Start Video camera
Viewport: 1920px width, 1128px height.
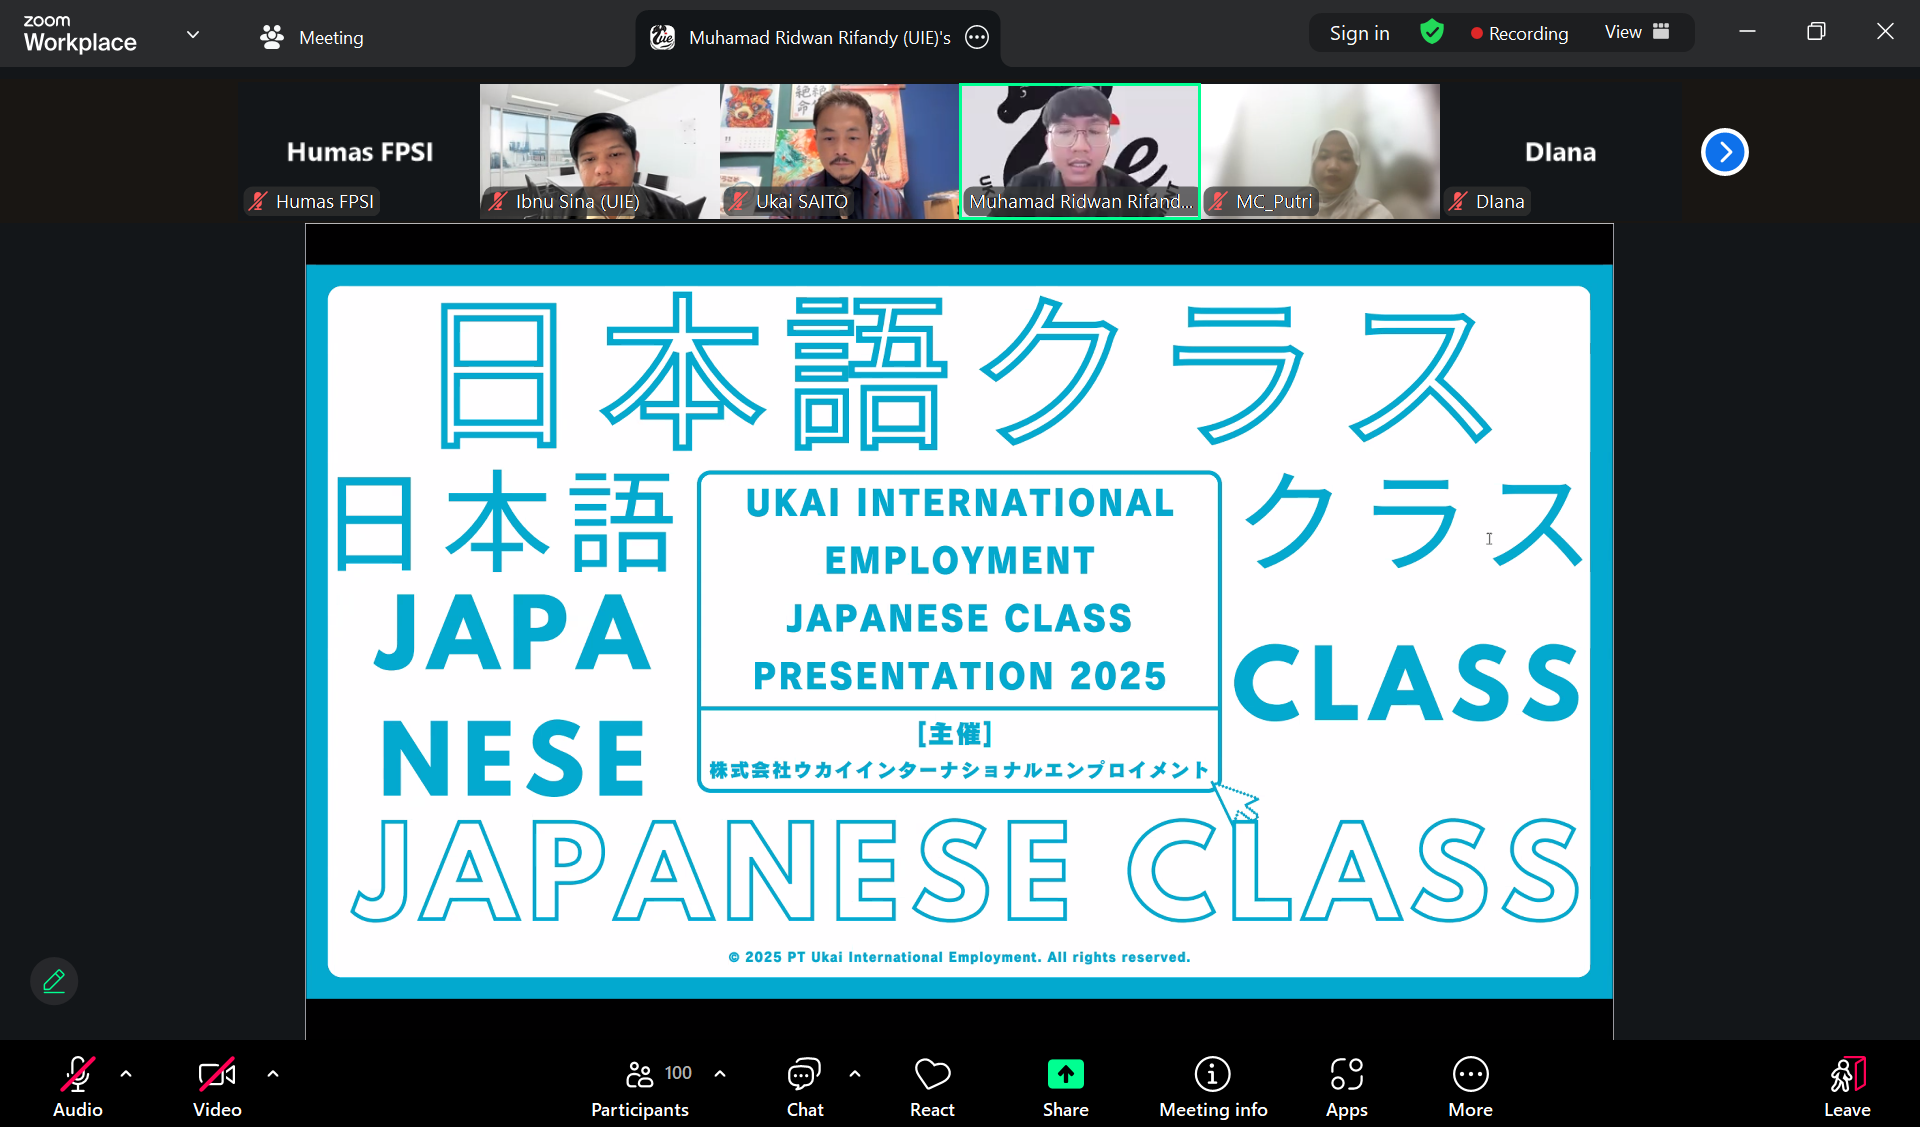pos(217,1076)
